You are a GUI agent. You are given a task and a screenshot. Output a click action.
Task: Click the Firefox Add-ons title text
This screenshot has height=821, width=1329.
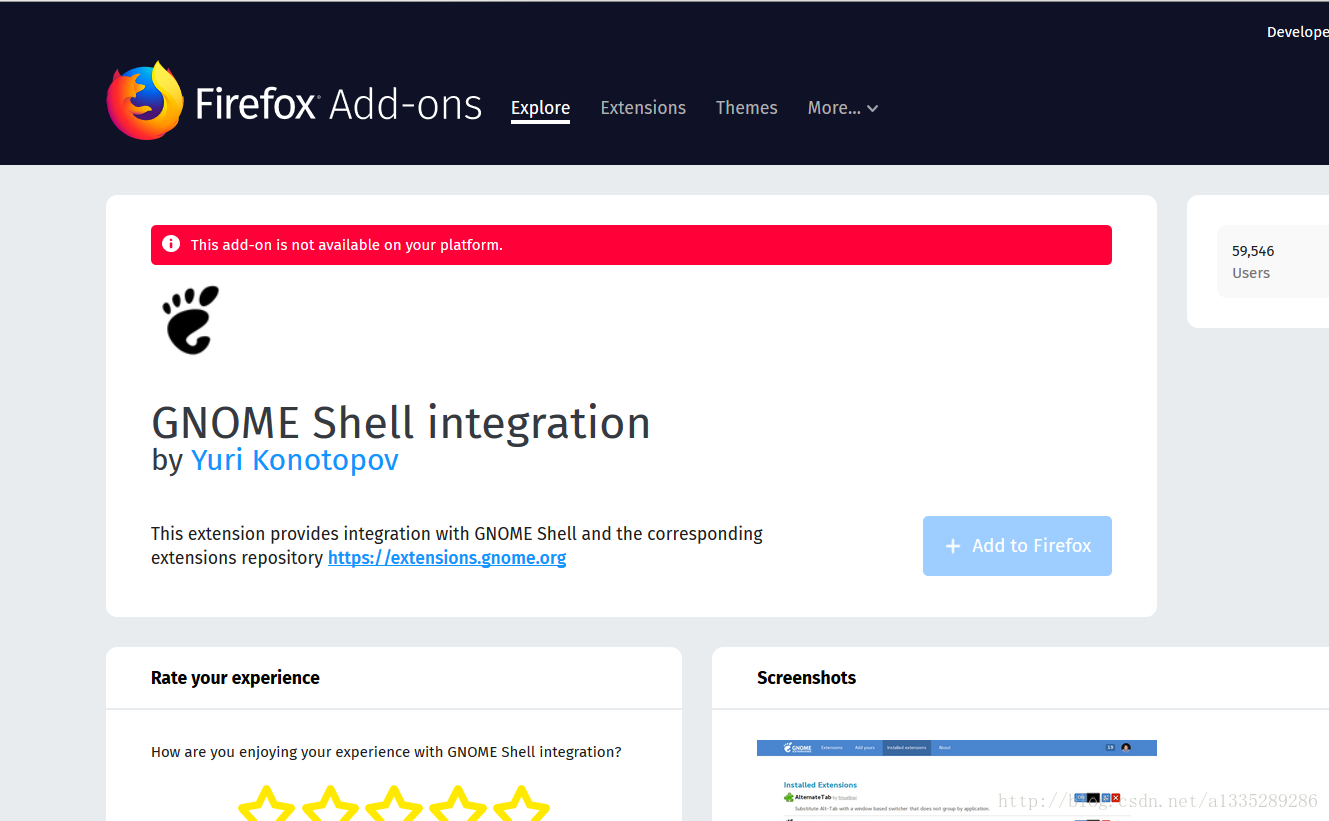[x=339, y=104]
